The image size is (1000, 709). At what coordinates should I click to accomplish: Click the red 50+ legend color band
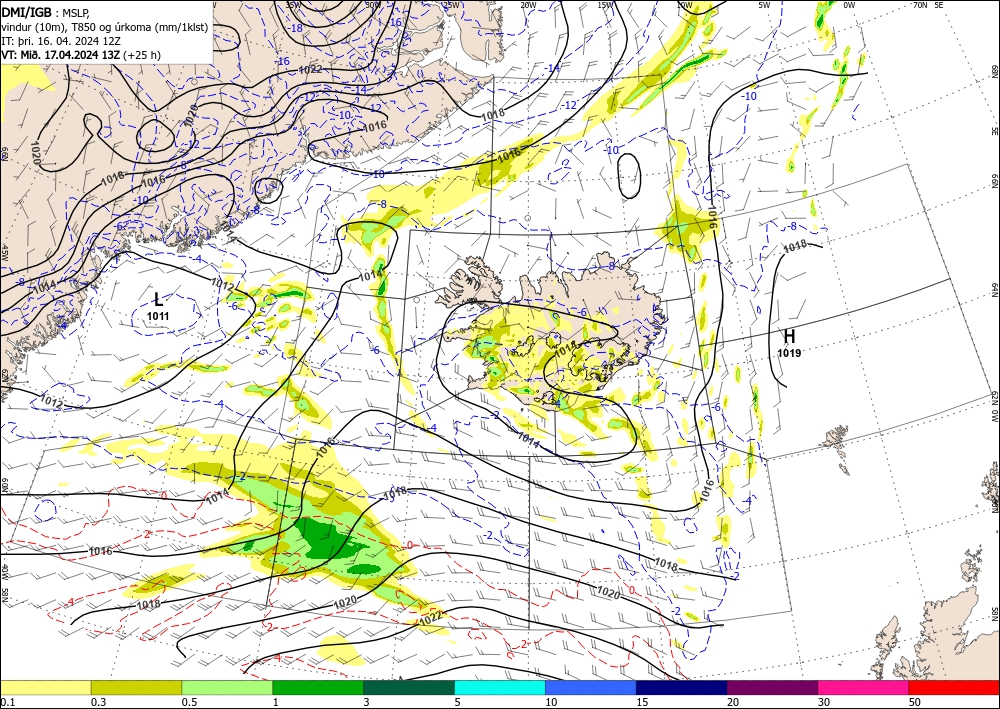[x=954, y=687]
